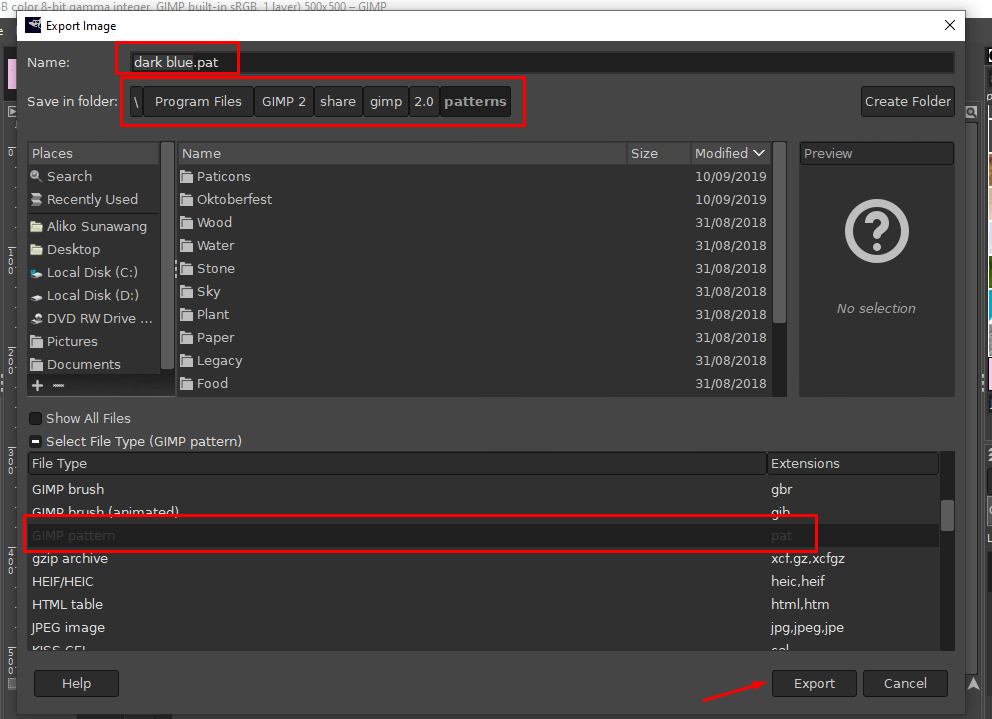
Task: Select the Stone folder
Action: pyautogui.click(x=474, y=268)
